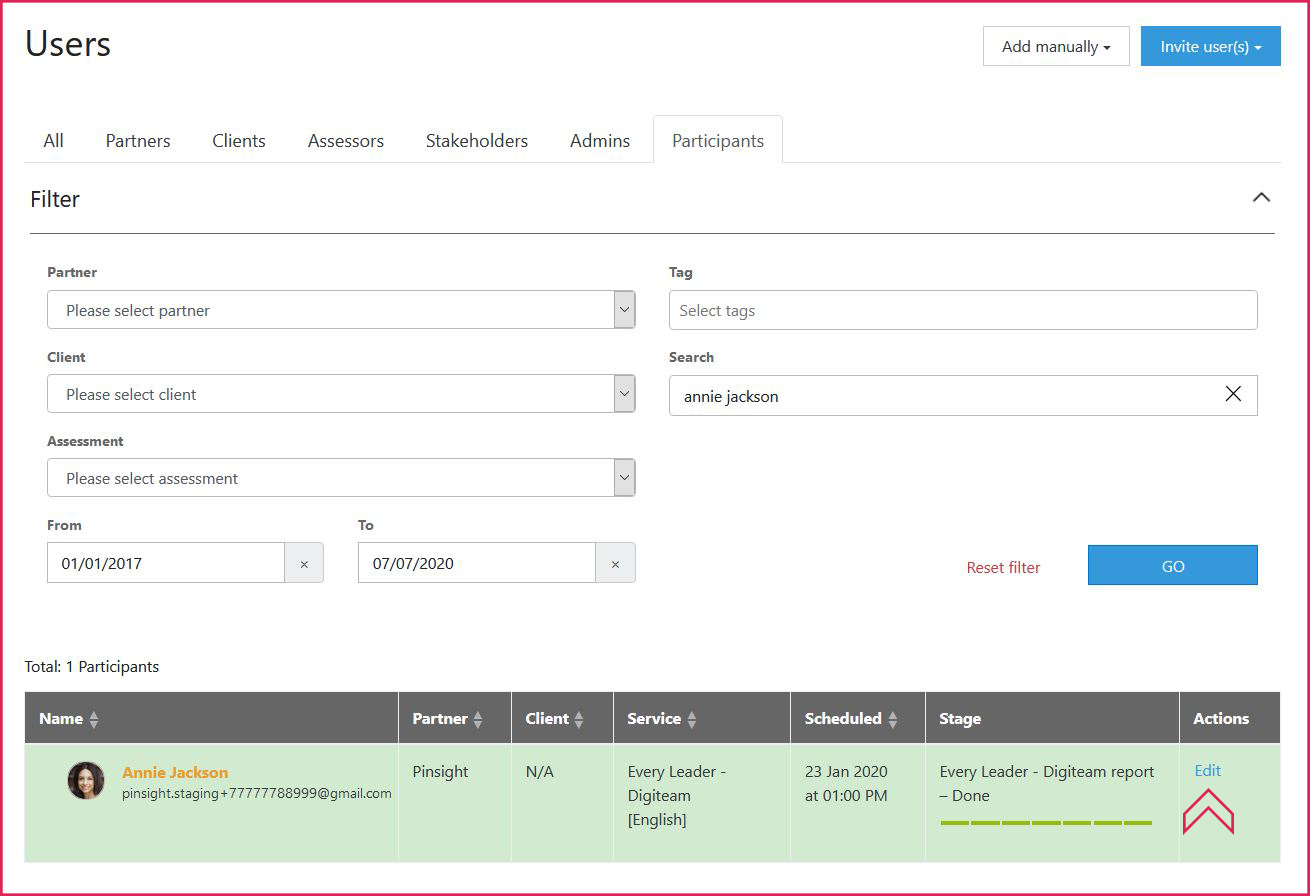
Task: Collapse the Filter section
Action: coord(1261,198)
